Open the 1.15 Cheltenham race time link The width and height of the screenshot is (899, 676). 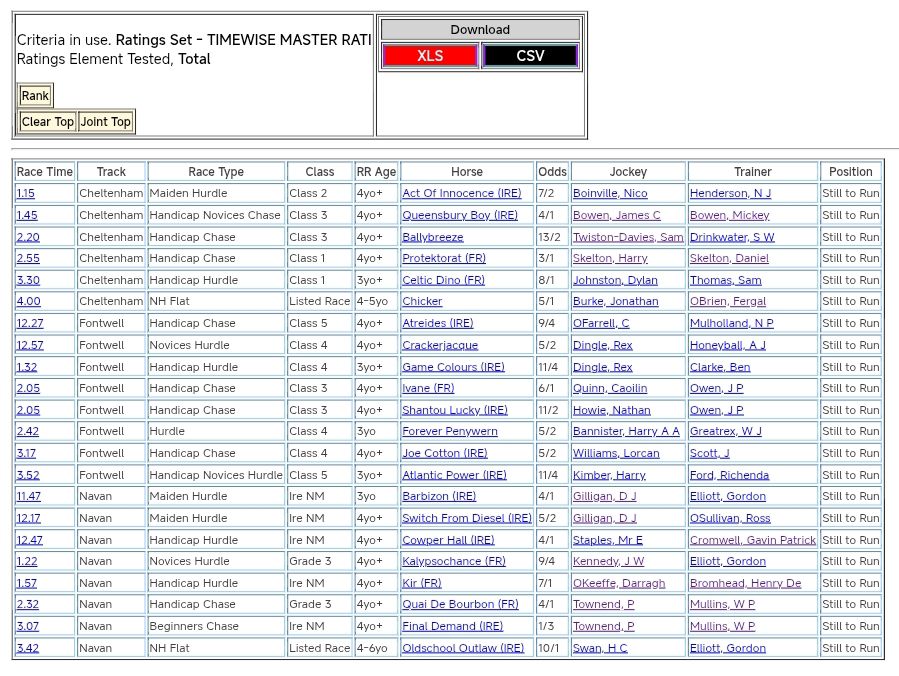tap(26, 194)
